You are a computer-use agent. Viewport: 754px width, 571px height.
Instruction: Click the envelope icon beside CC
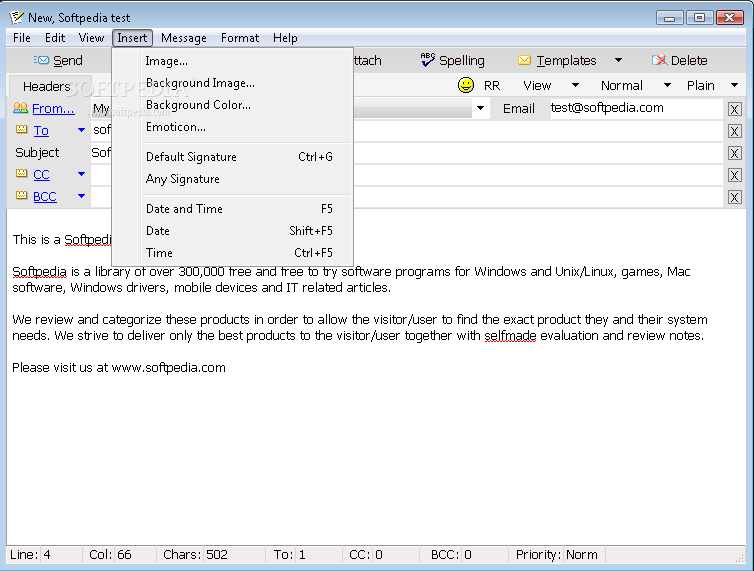(x=21, y=173)
